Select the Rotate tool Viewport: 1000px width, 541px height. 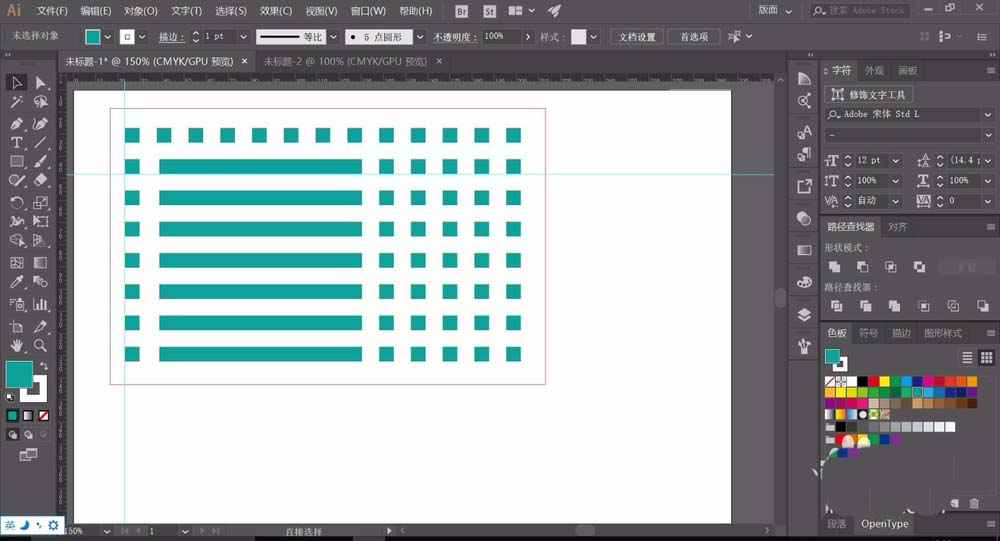click(17, 203)
